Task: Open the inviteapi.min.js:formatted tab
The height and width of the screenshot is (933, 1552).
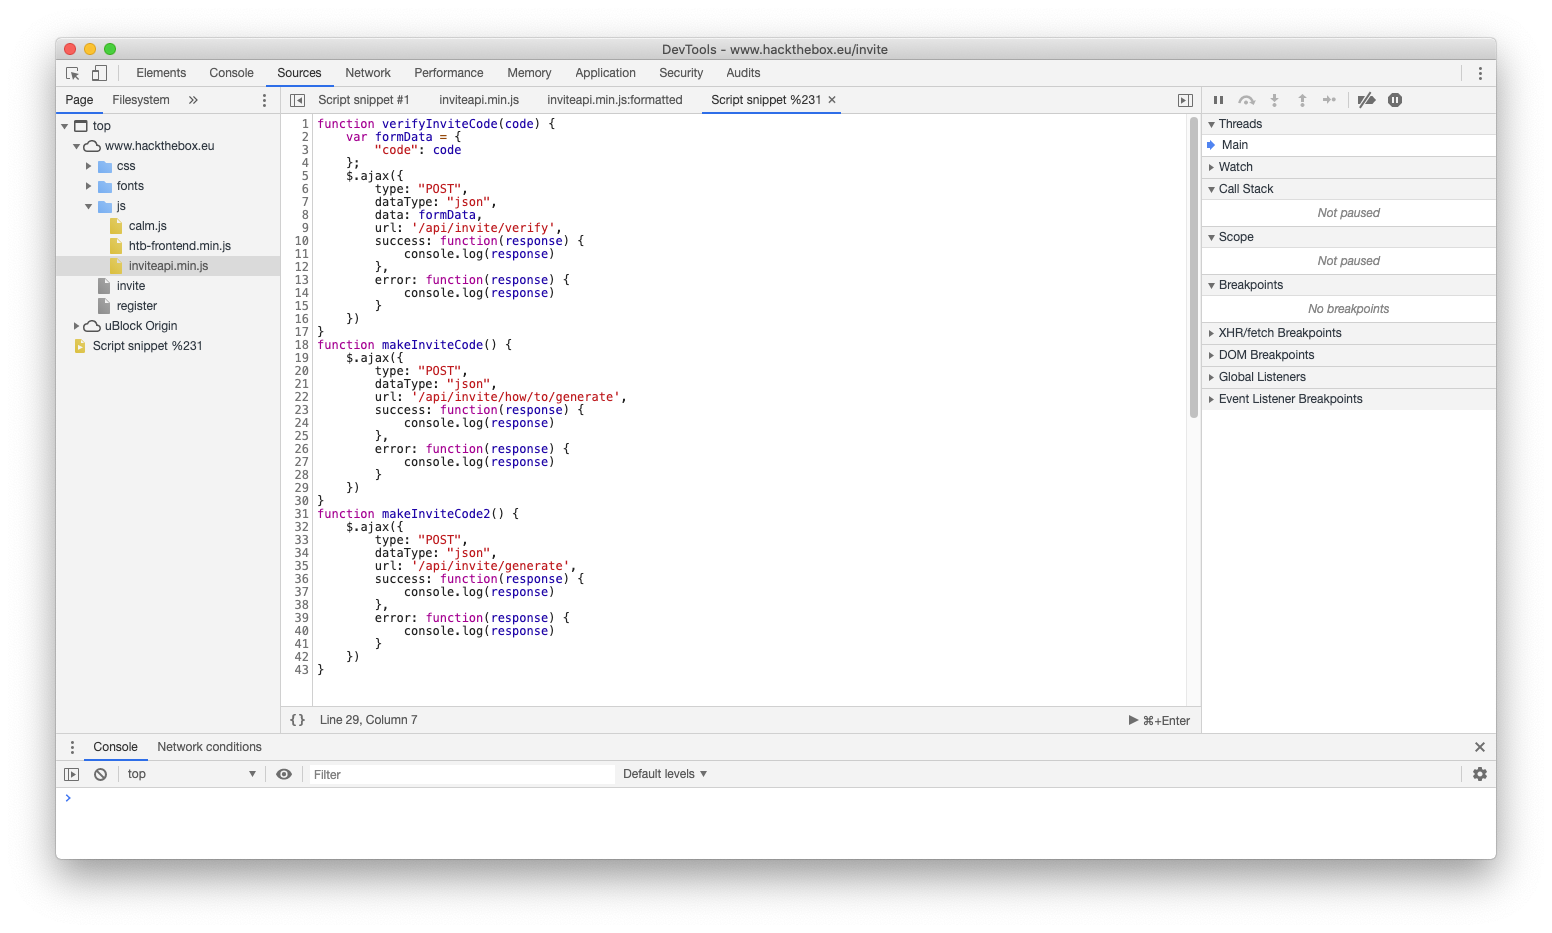Action: coord(614,100)
